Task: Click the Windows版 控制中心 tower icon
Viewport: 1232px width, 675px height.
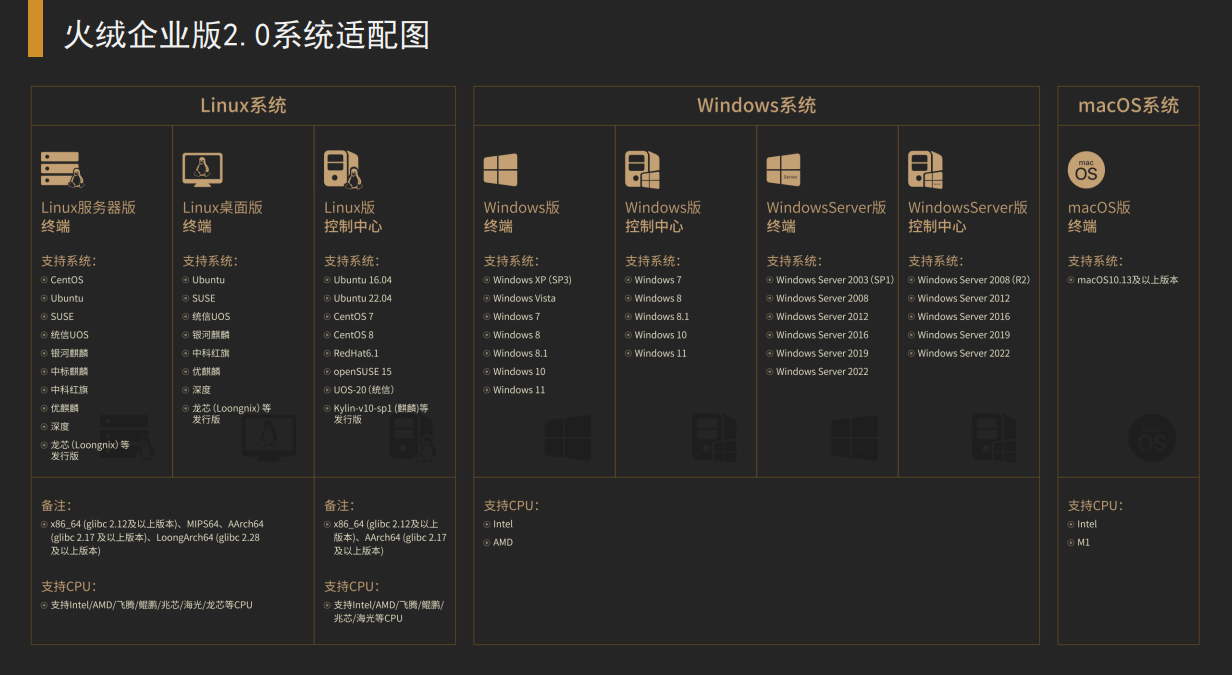Action: click(x=642, y=169)
